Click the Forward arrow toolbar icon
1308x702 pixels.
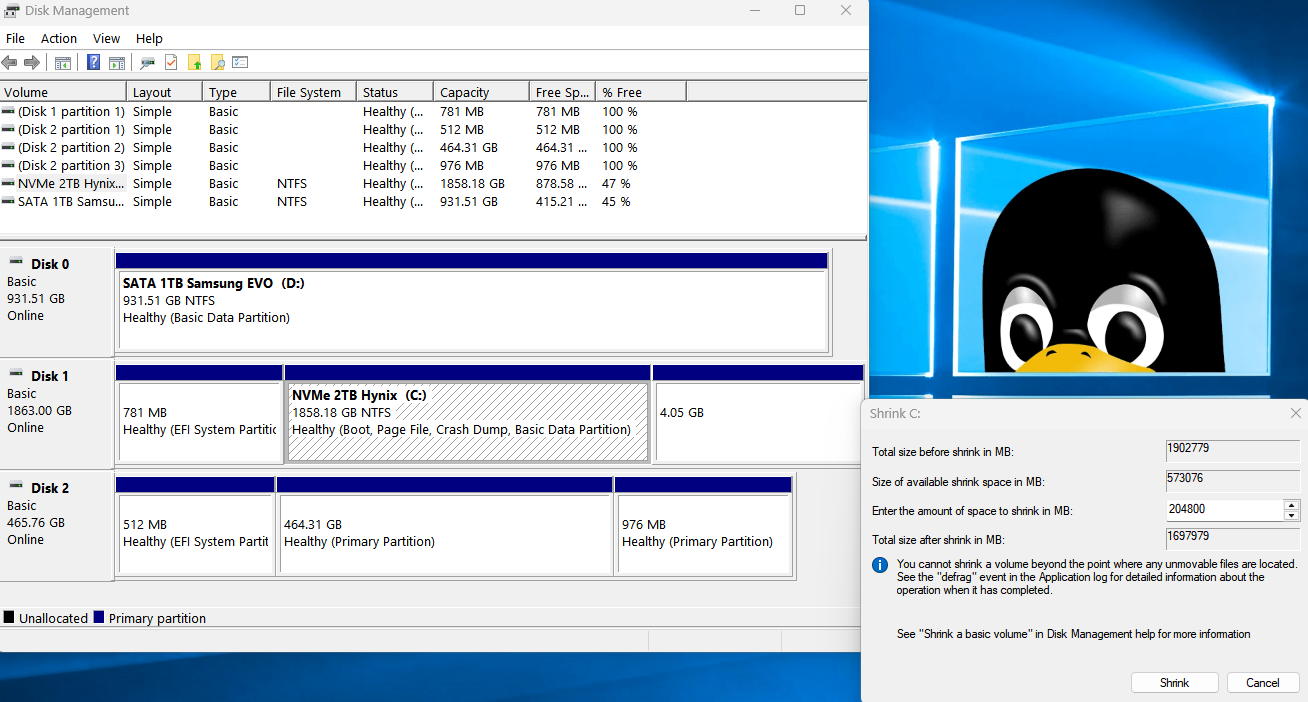32,63
